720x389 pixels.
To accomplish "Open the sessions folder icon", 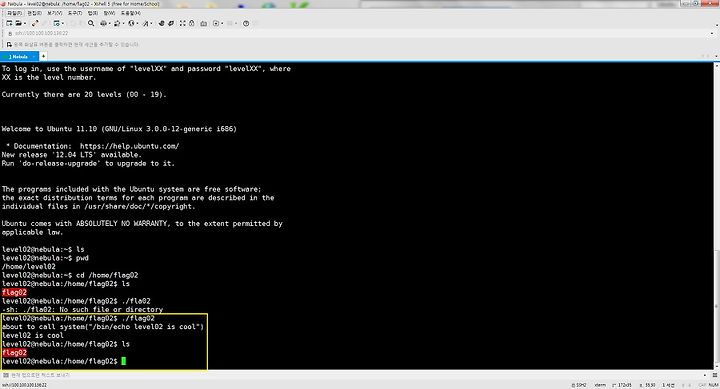I will click(18, 23).
